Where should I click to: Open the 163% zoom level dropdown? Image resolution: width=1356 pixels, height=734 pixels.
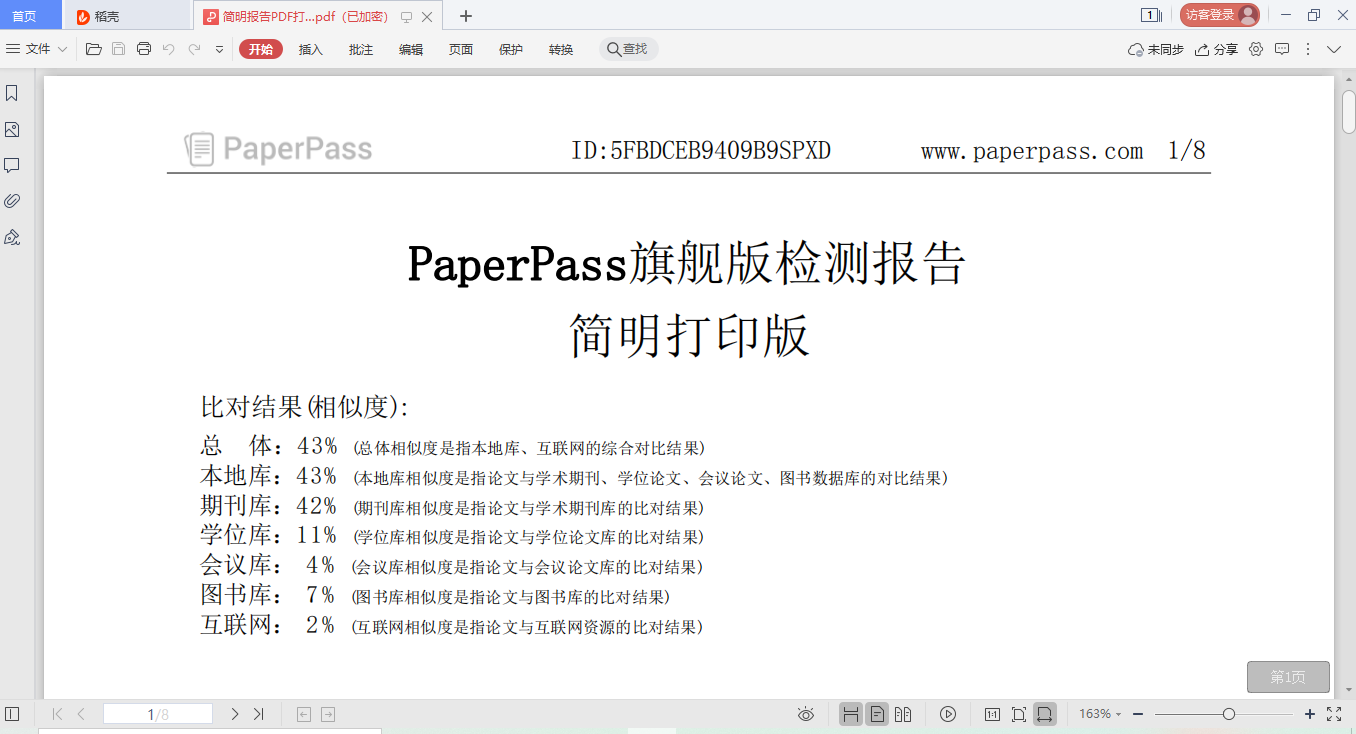(x=1100, y=714)
